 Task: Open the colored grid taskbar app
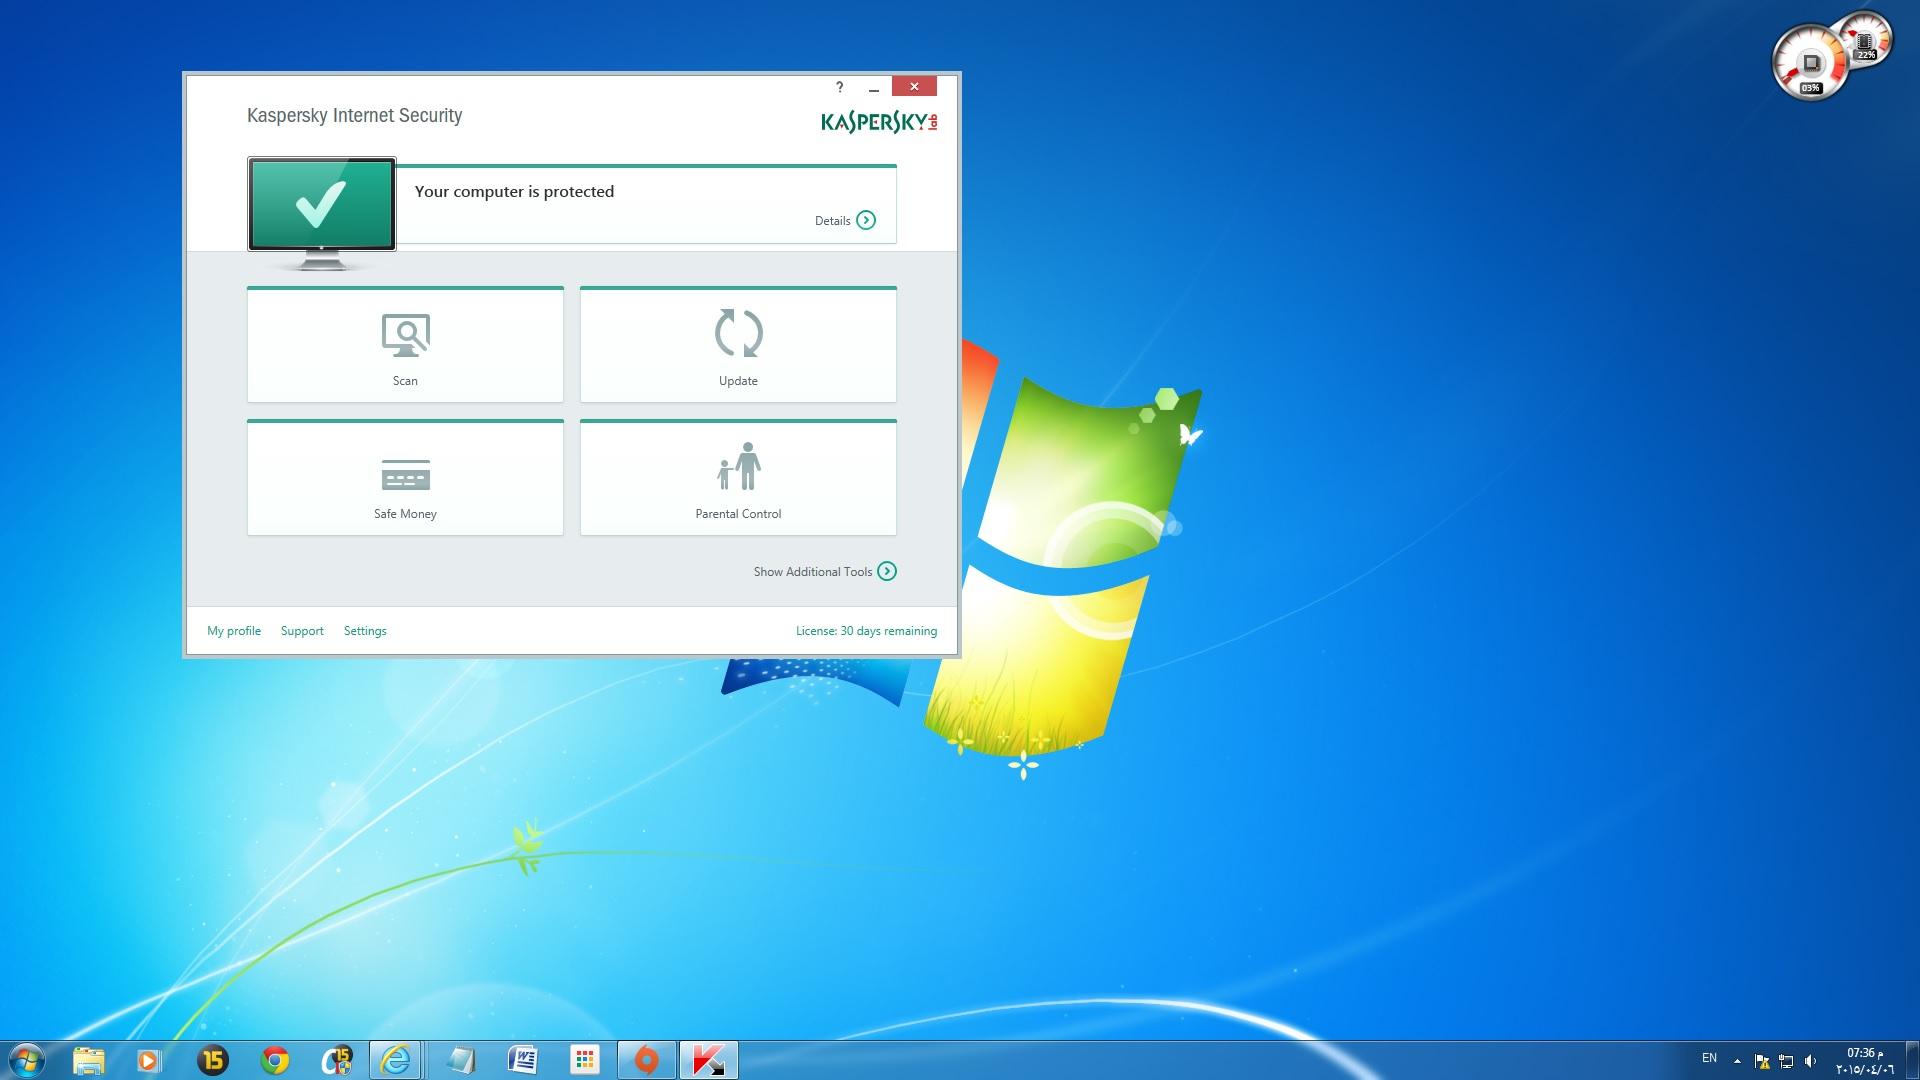click(585, 1060)
